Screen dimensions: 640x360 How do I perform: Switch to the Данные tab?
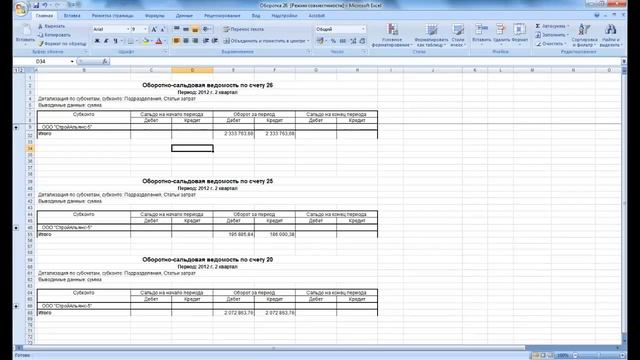[x=184, y=16]
